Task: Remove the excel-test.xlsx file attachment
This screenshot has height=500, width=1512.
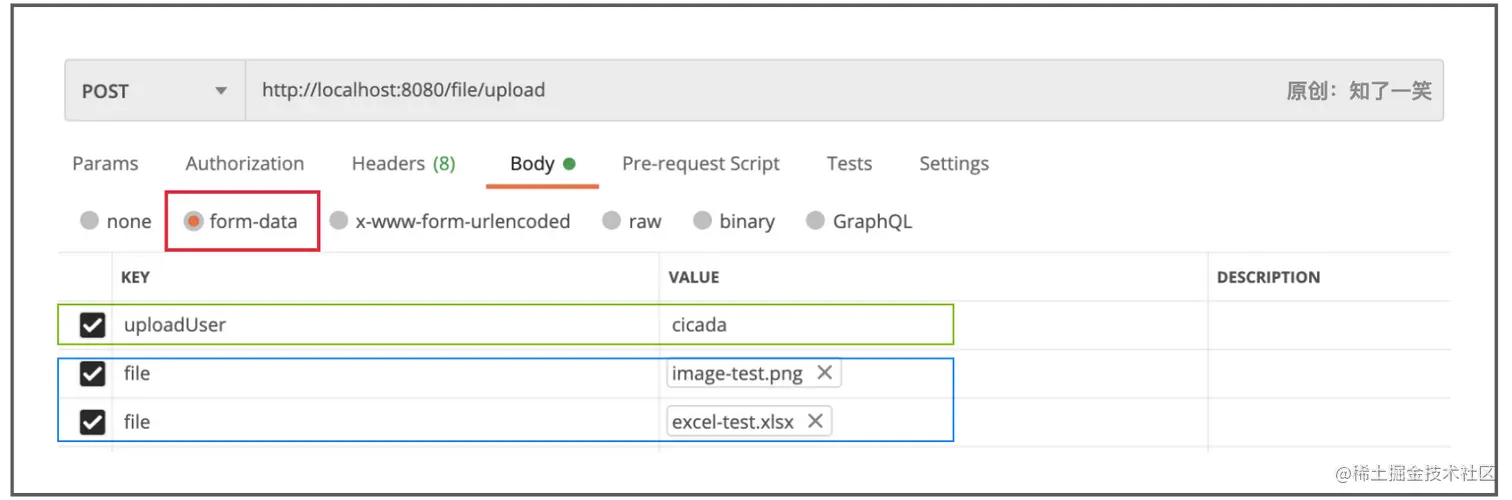Action: pos(815,421)
